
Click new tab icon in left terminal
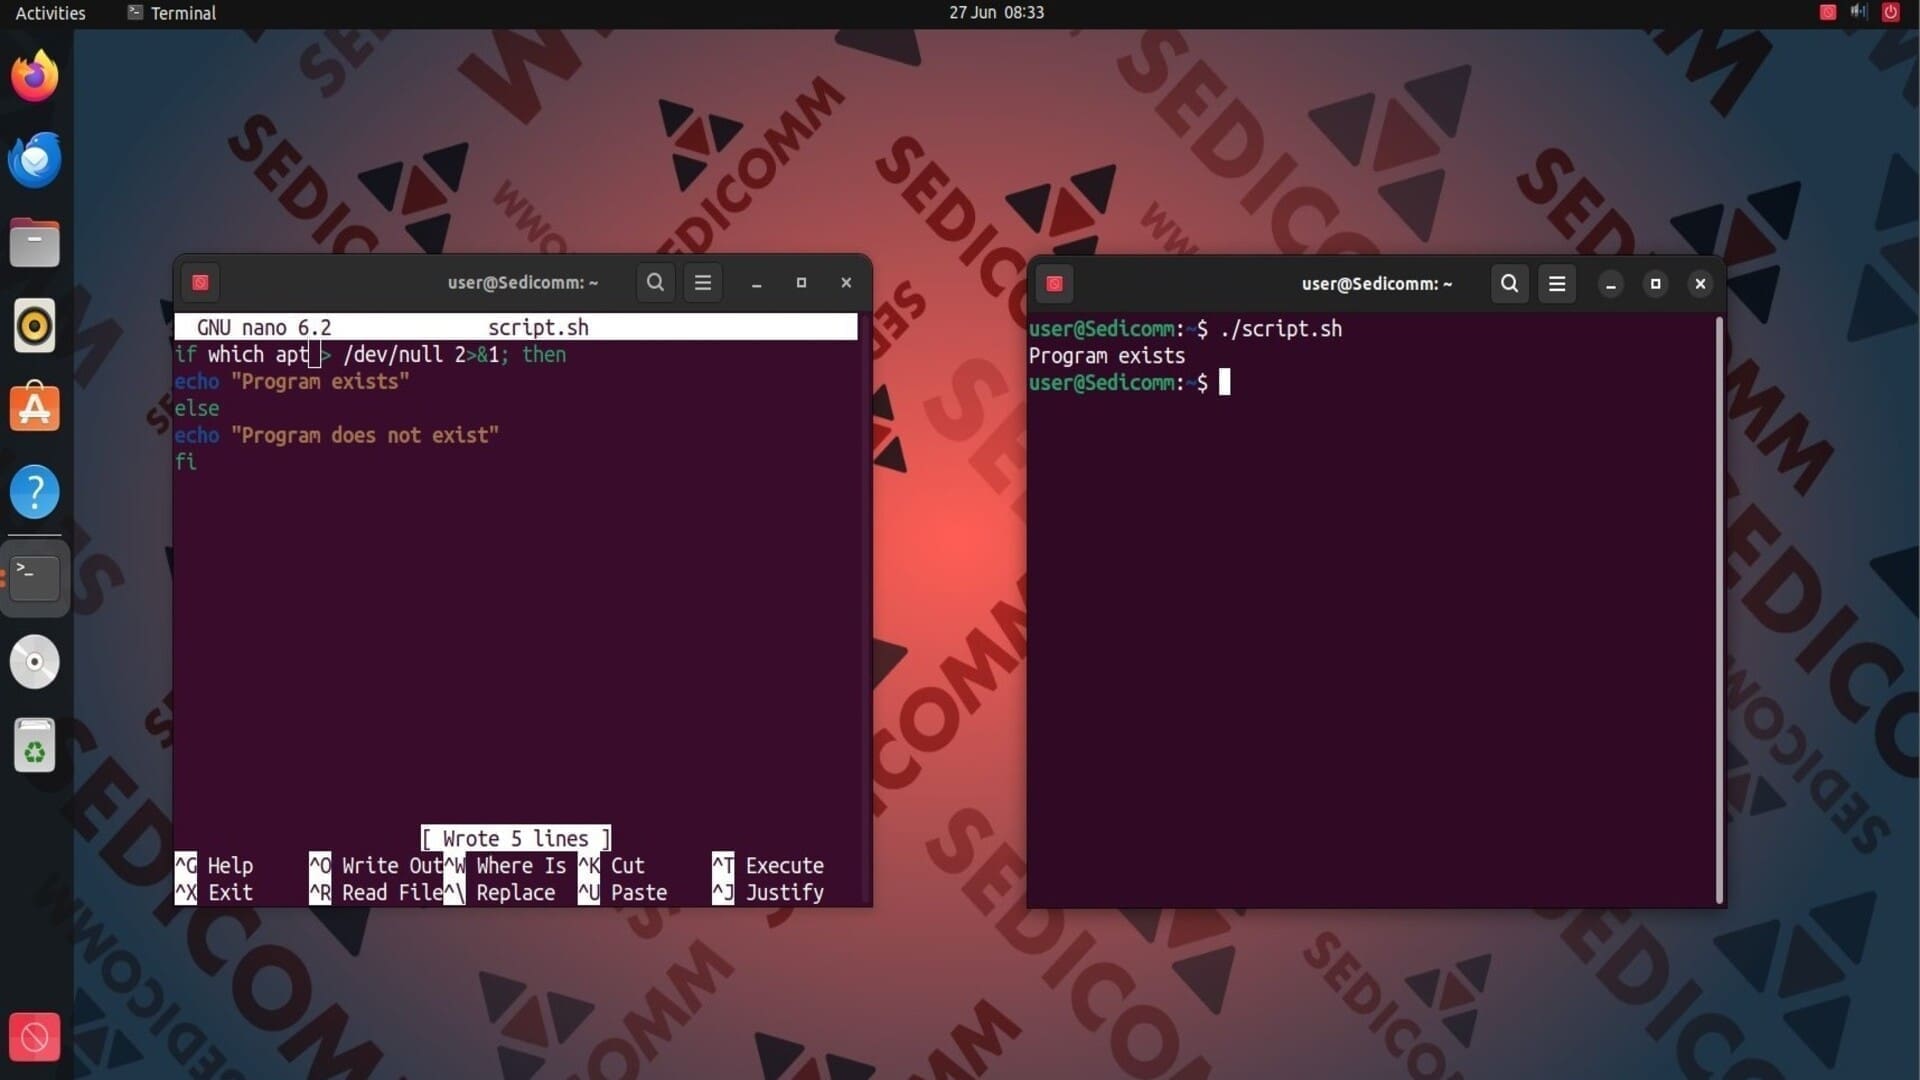click(200, 283)
